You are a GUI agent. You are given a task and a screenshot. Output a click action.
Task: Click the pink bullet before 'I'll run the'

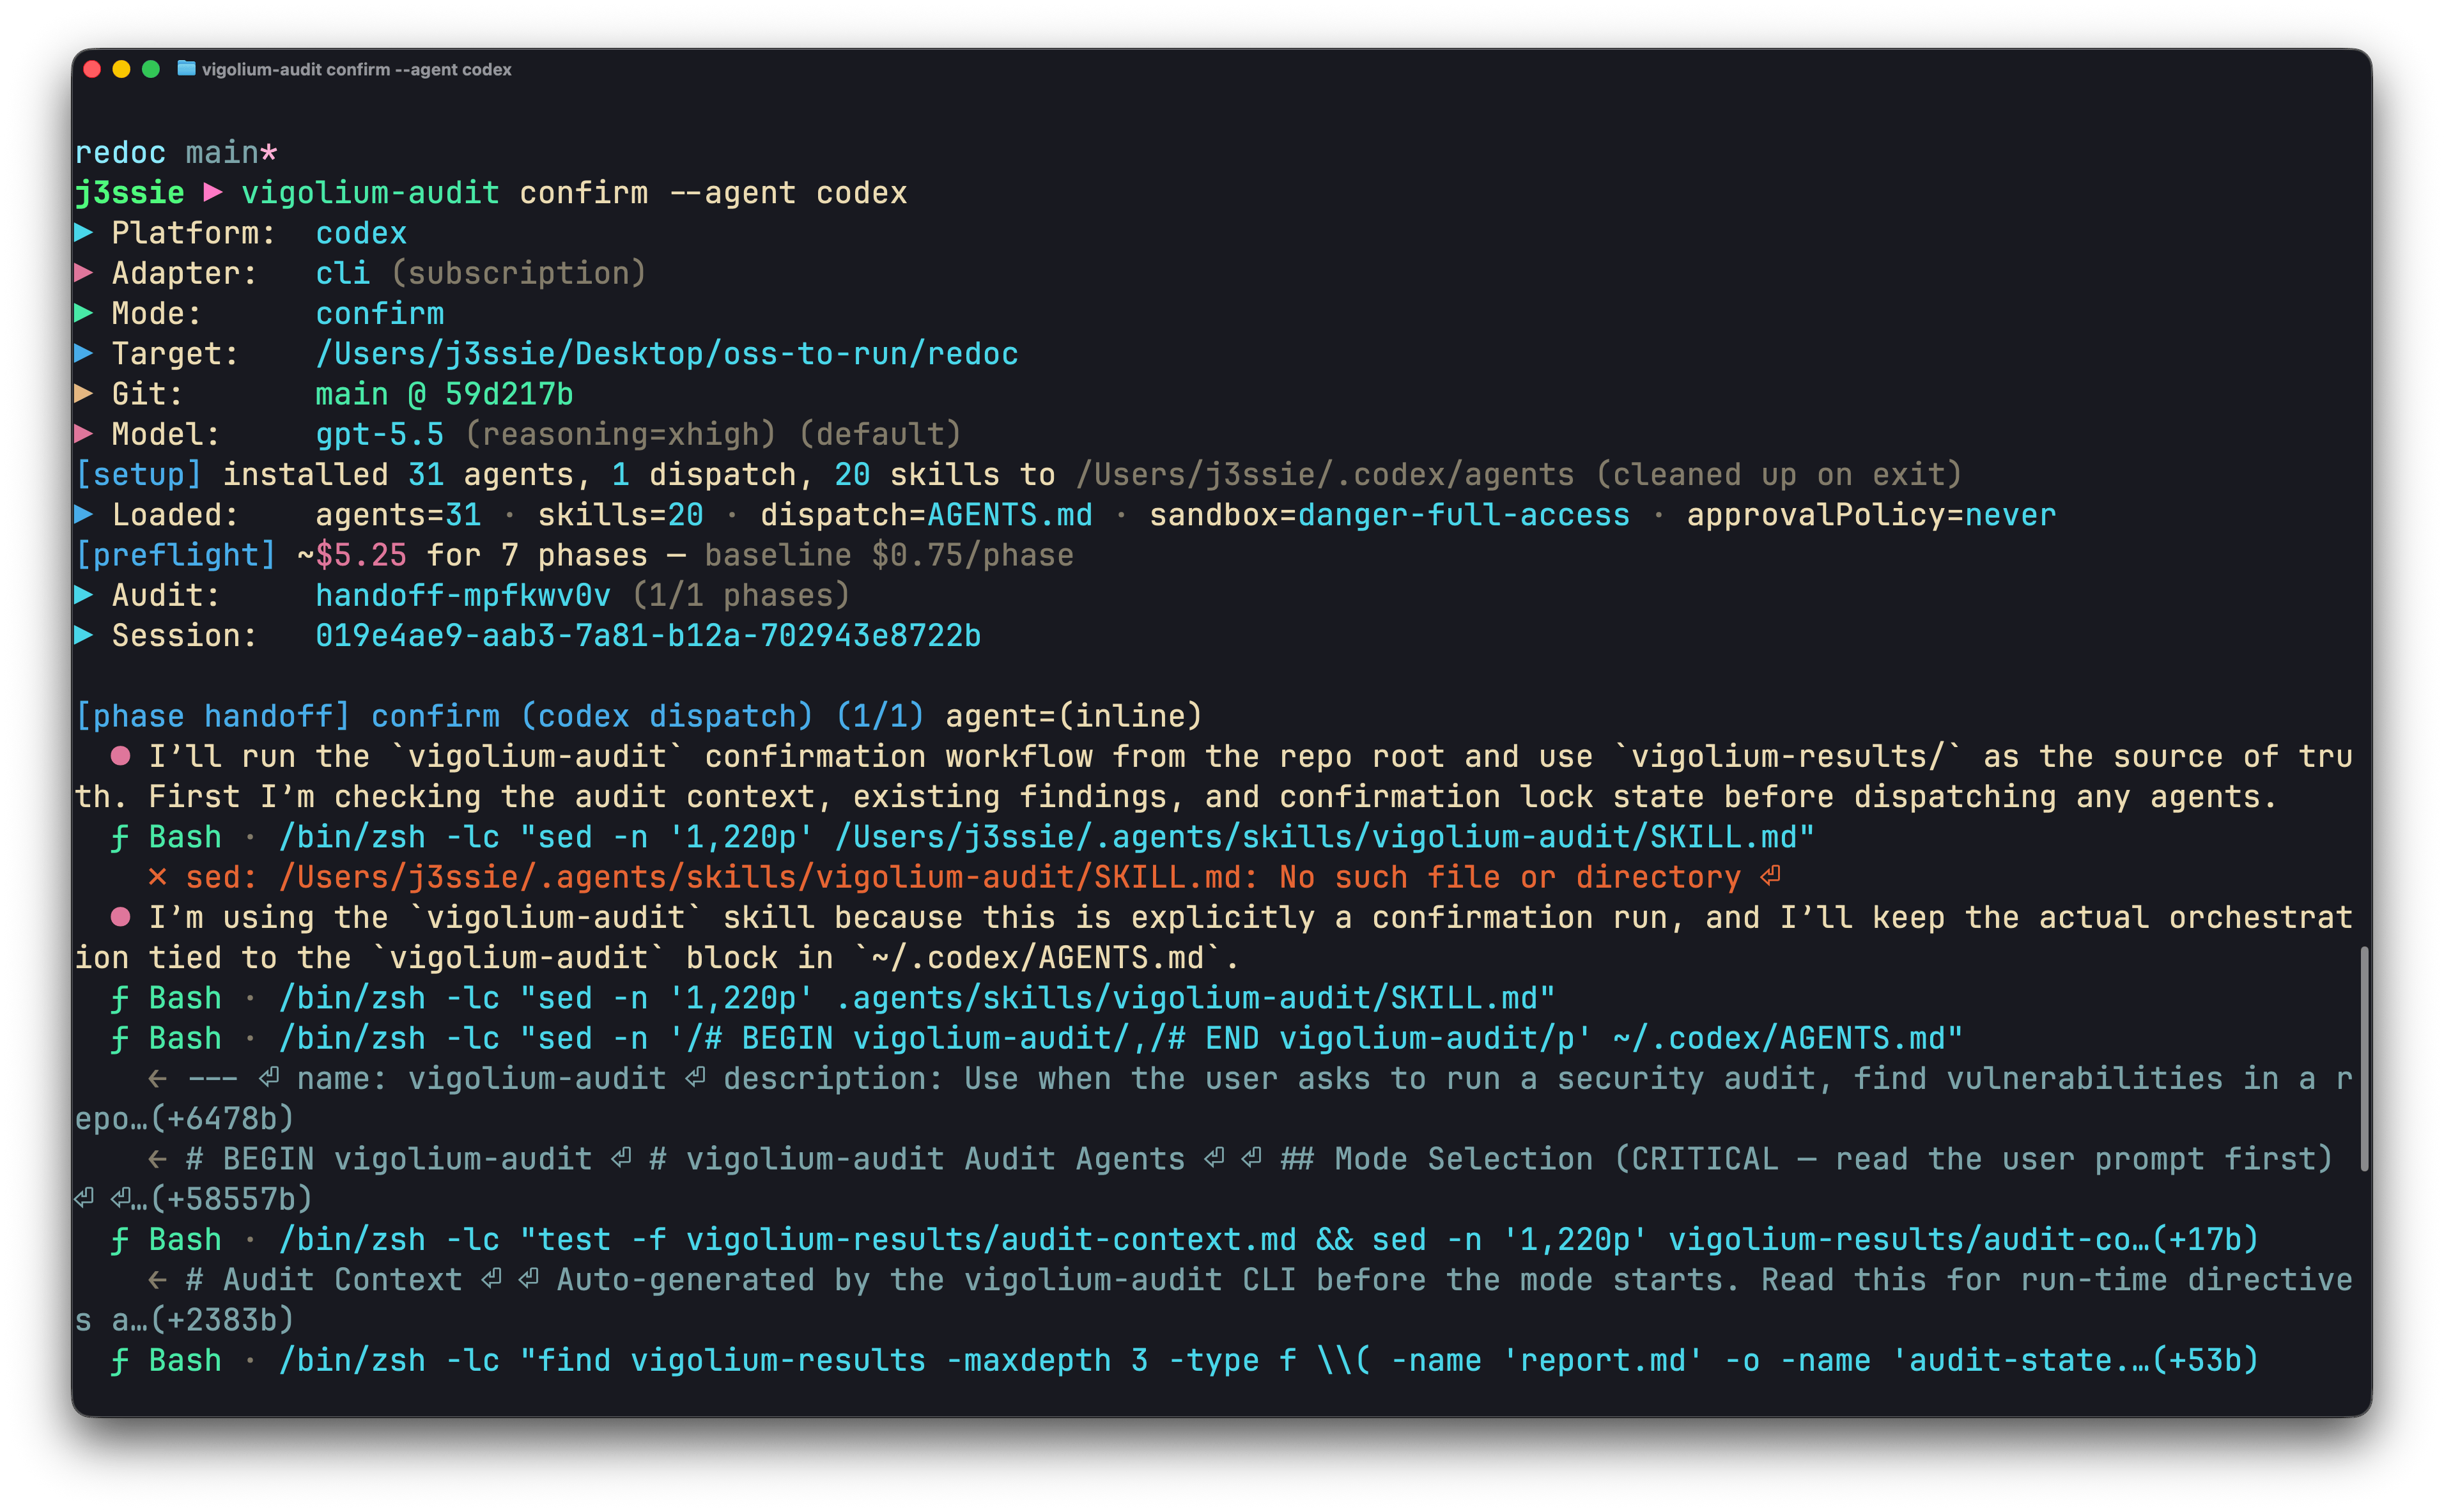tap(120, 756)
